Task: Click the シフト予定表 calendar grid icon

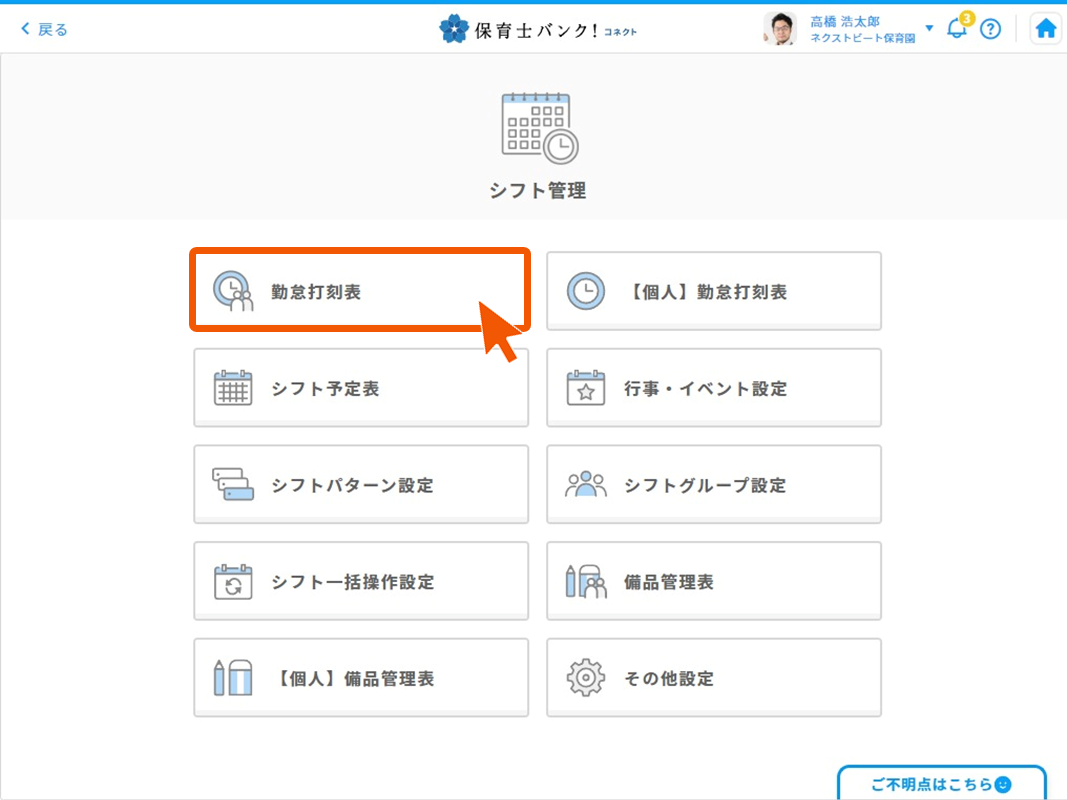Action: tap(233, 388)
